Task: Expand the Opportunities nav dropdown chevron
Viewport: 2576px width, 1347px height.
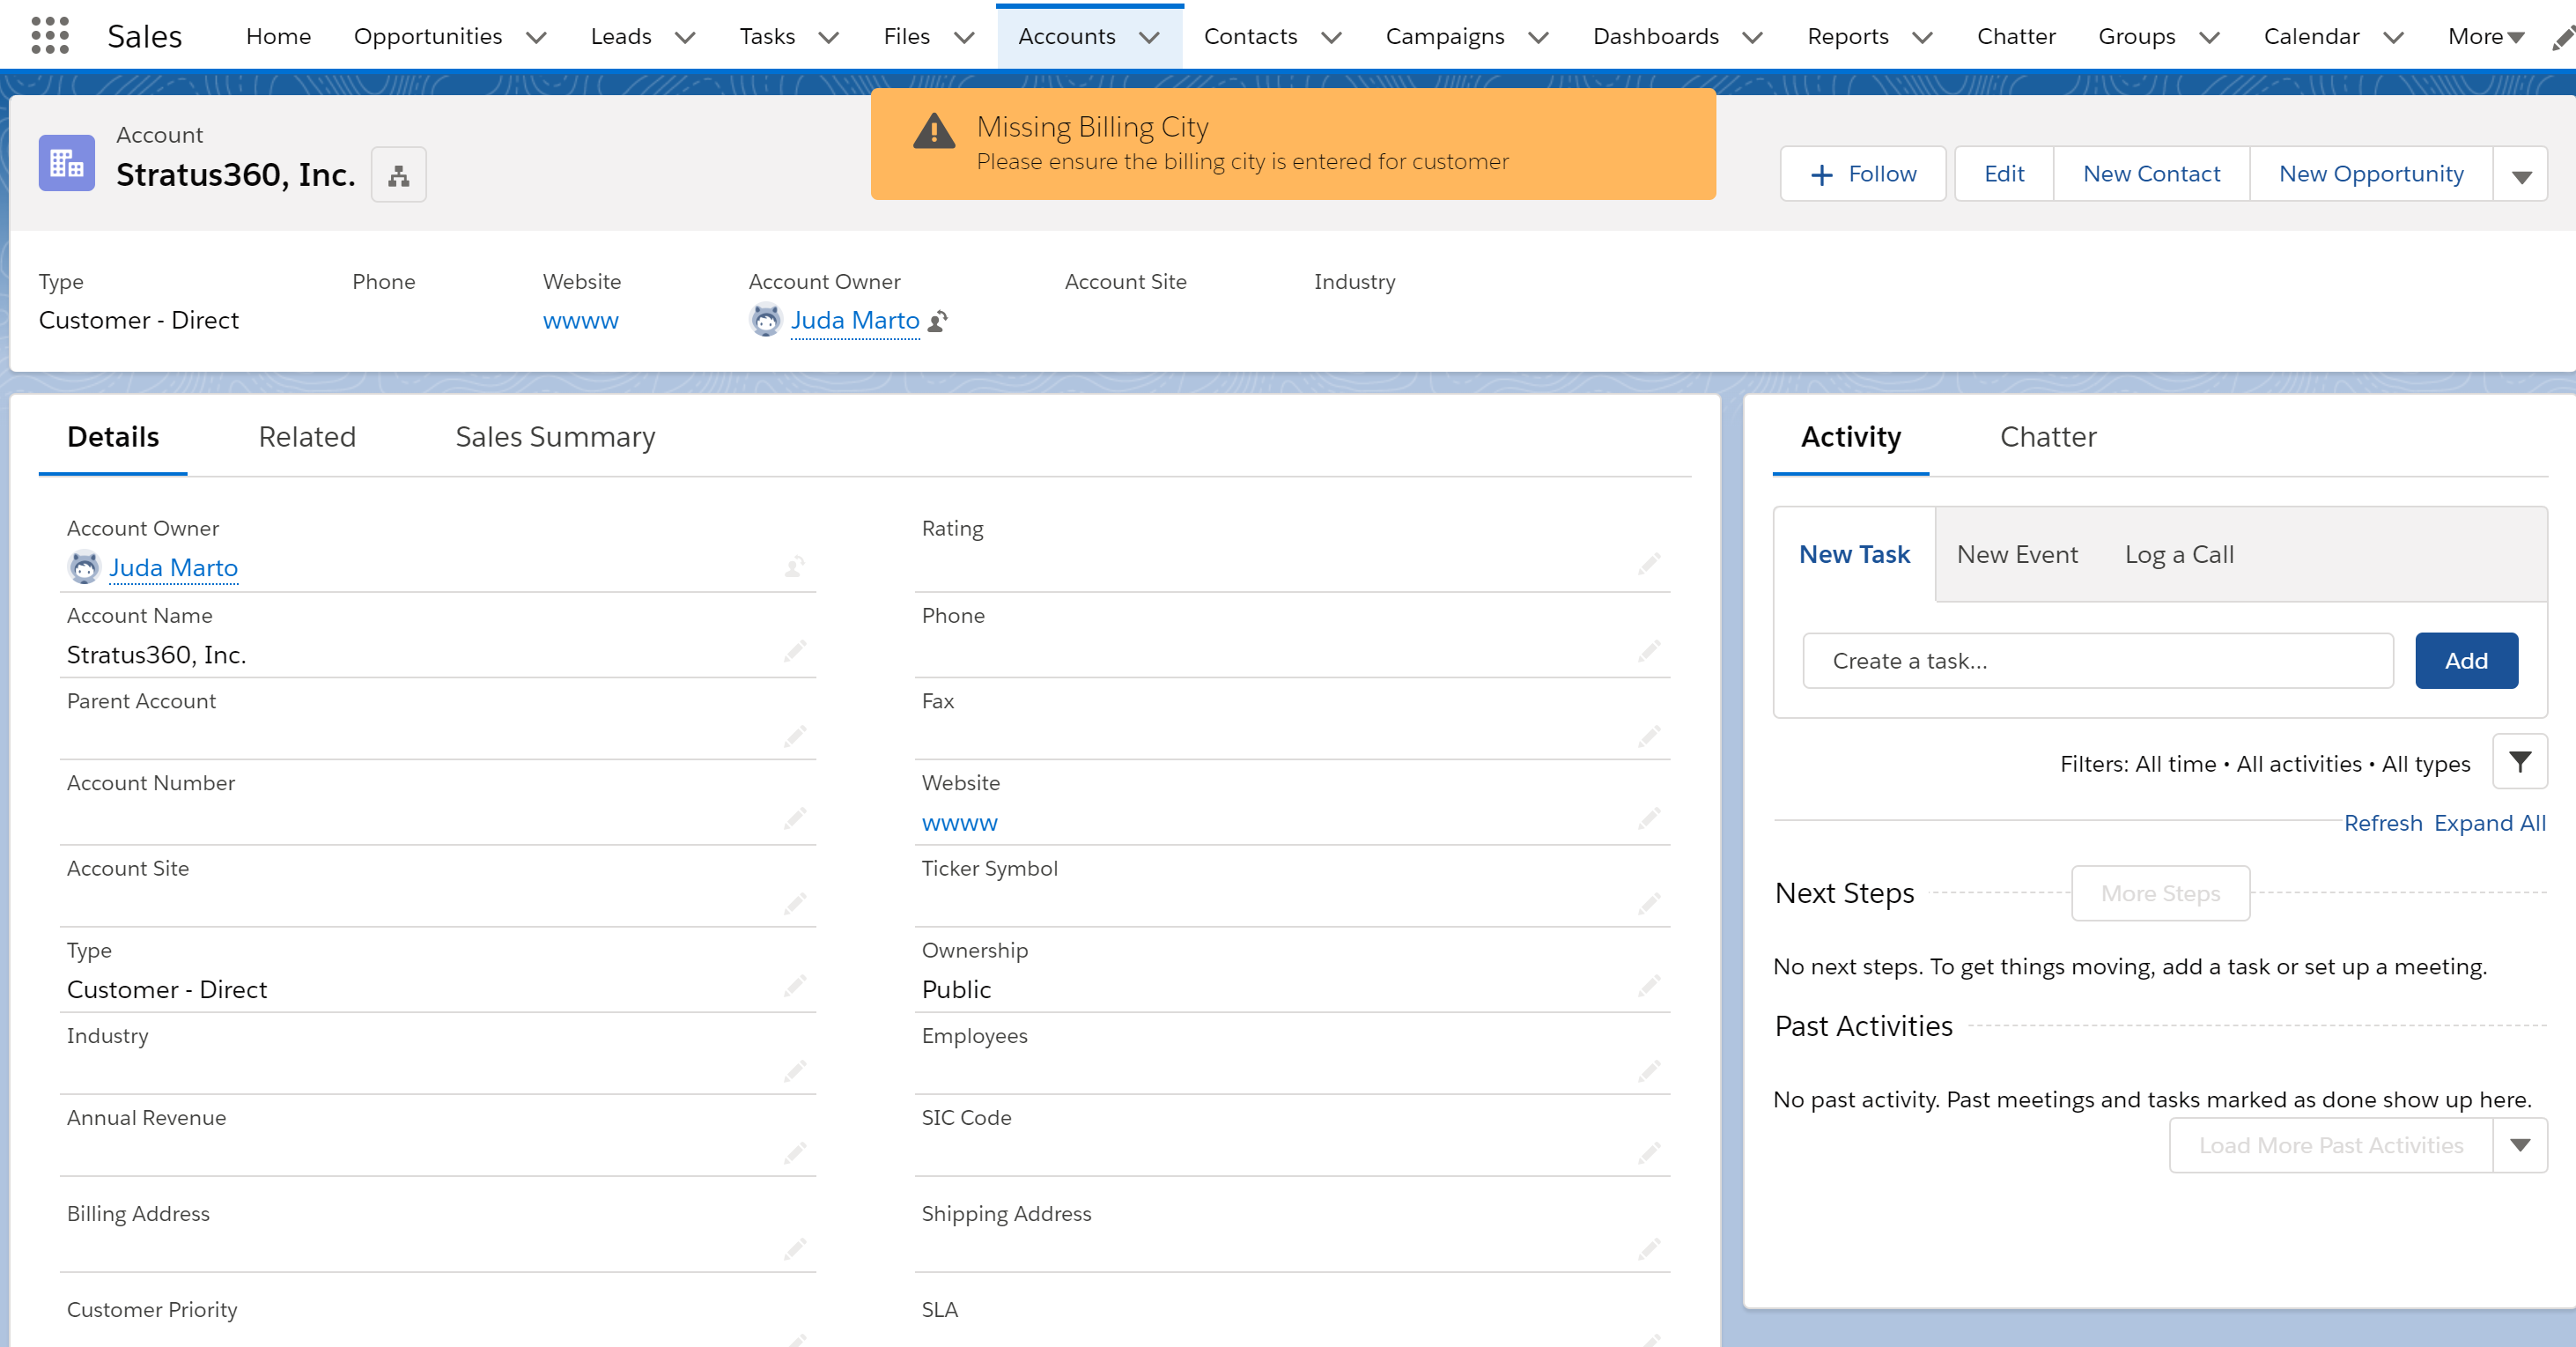Action: click(x=537, y=38)
